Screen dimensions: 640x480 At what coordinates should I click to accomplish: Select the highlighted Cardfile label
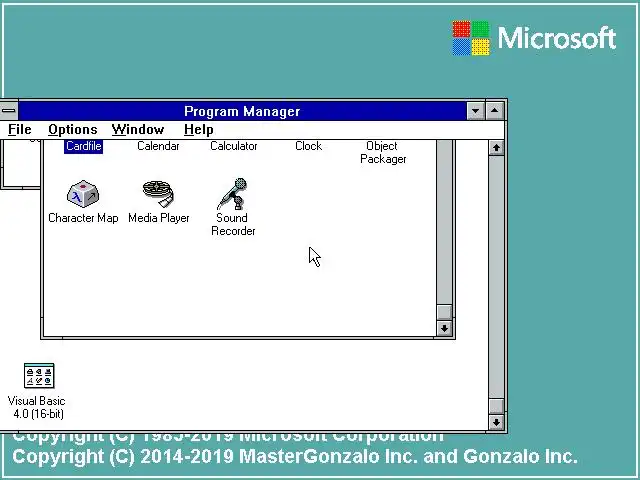click(83, 146)
